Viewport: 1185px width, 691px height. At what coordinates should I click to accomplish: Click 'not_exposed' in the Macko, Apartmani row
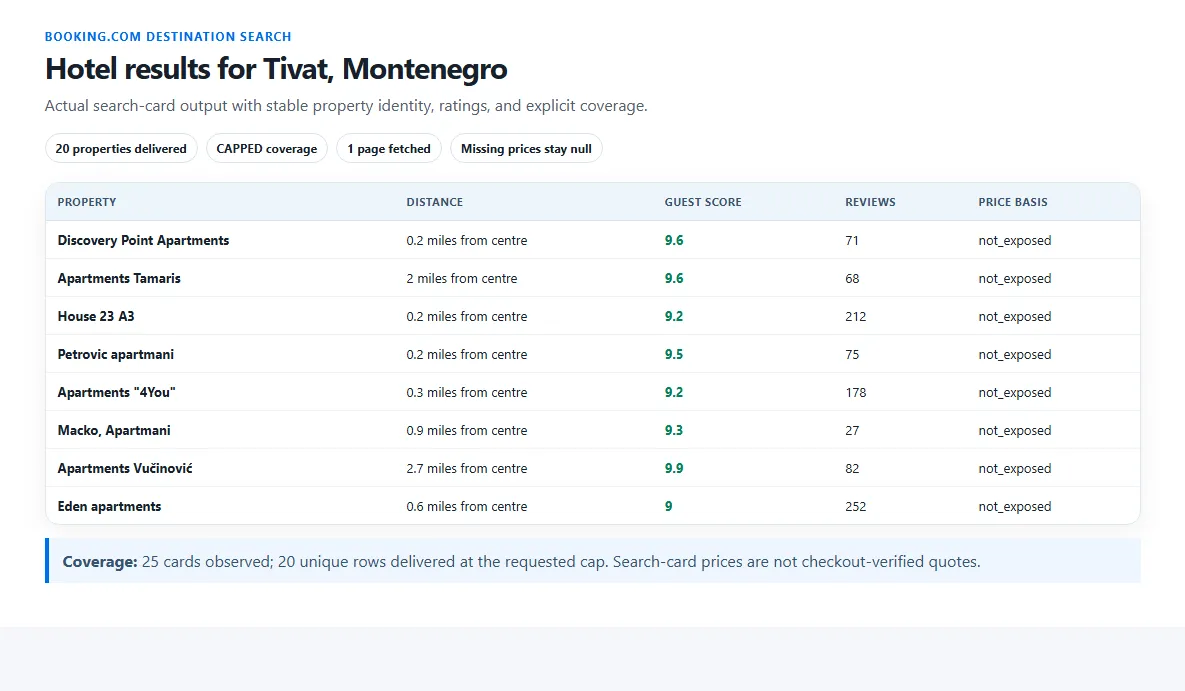pos(1014,430)
